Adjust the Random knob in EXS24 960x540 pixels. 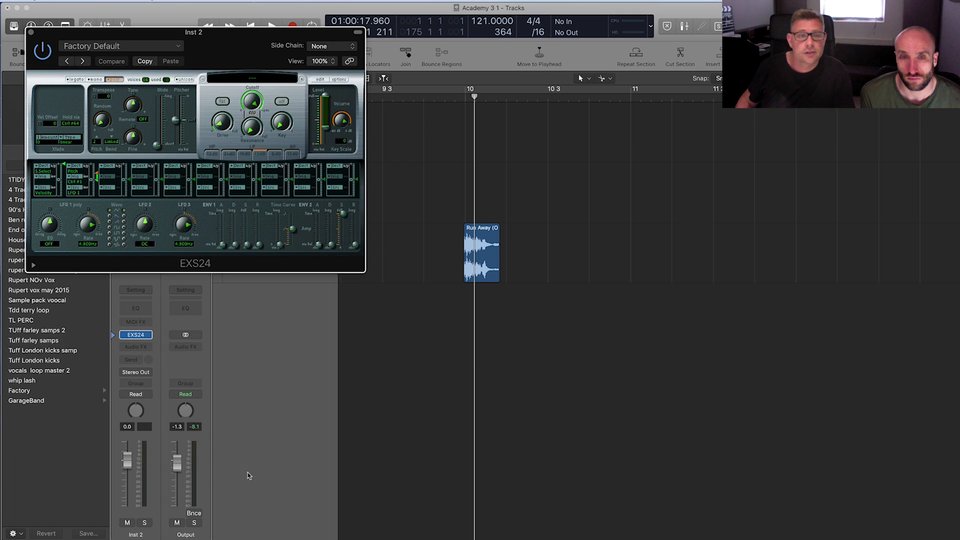click(x=102, y=119)
